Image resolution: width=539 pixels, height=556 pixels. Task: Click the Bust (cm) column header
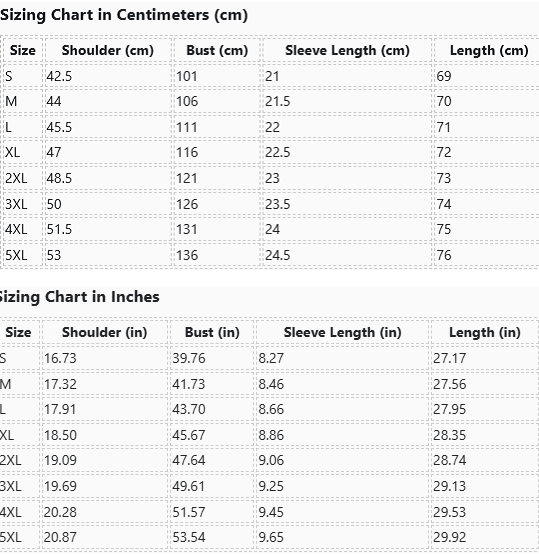pos(217,50)
